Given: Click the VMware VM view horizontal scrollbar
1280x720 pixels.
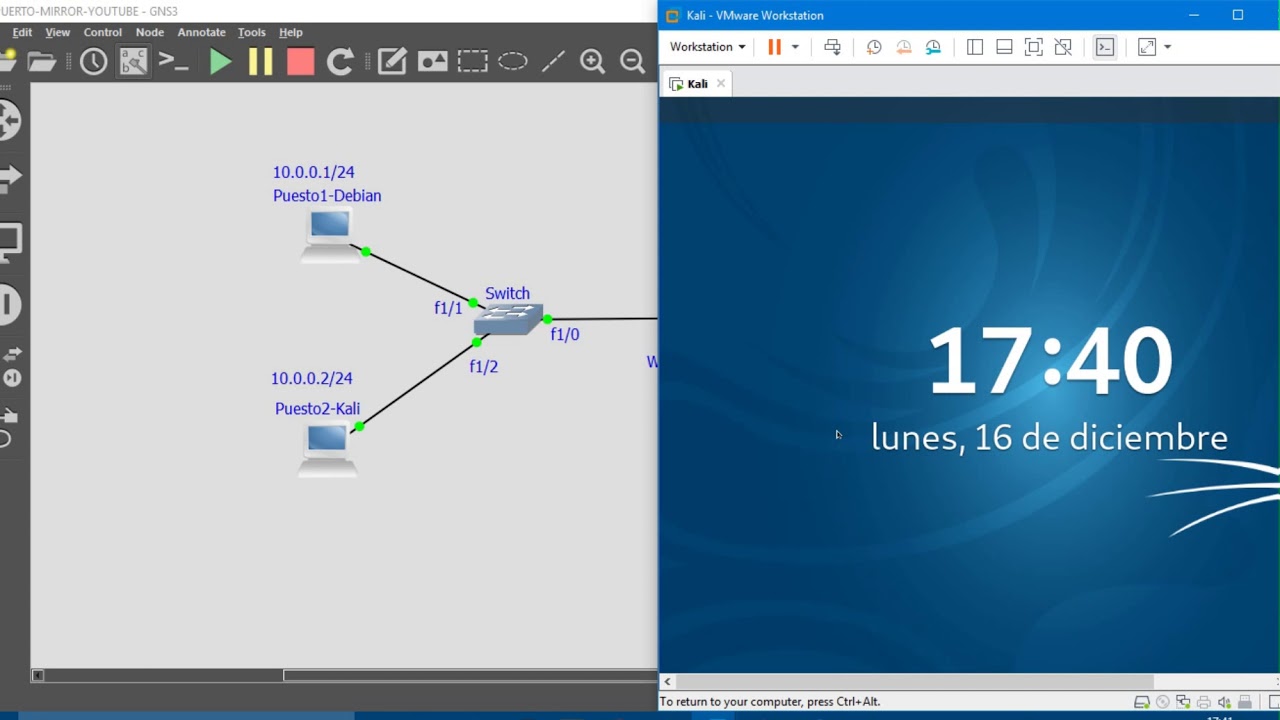Looking at the screenshot, I should (915, 682).
